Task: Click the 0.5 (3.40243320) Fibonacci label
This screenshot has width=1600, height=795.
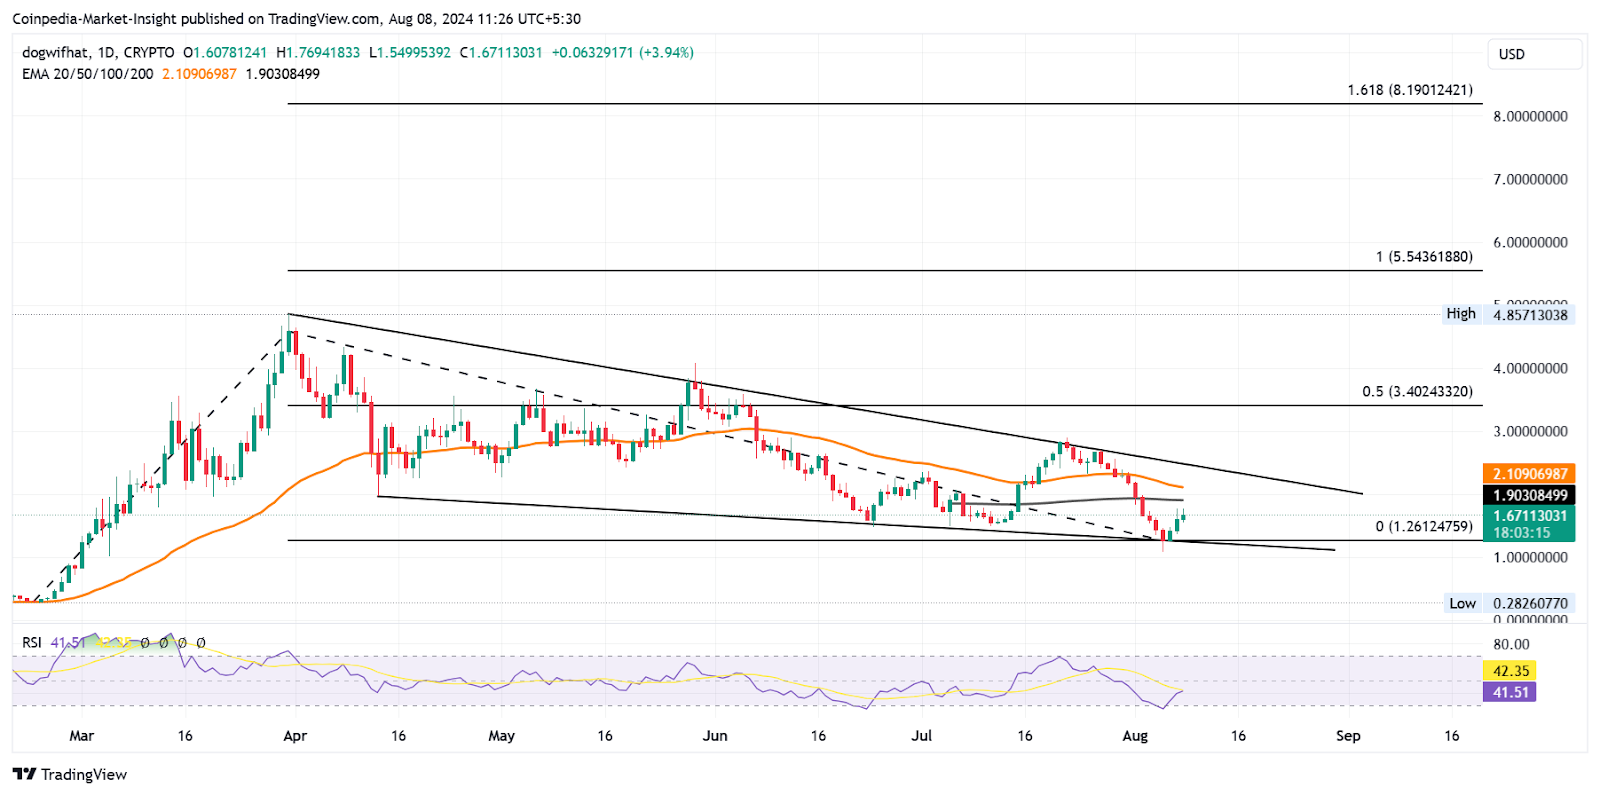Action: 1417,391
